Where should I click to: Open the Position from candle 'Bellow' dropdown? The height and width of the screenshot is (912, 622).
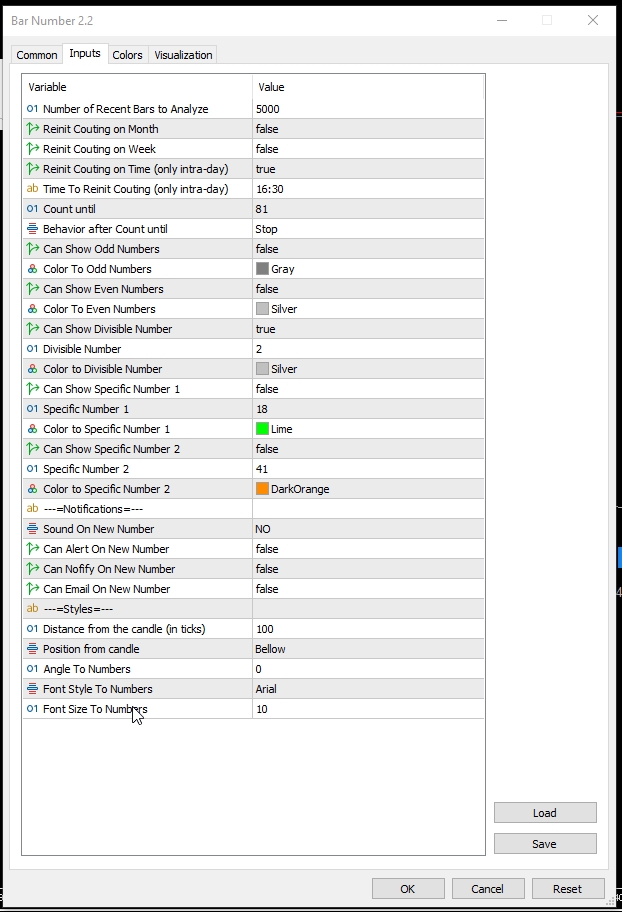tap(367, 649)
